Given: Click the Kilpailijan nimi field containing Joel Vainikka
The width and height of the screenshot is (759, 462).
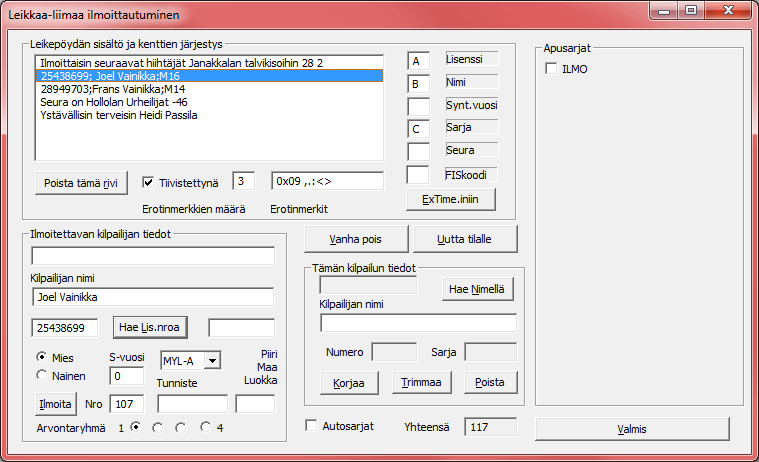Looking at the screenshot, I should pos(152,297).
